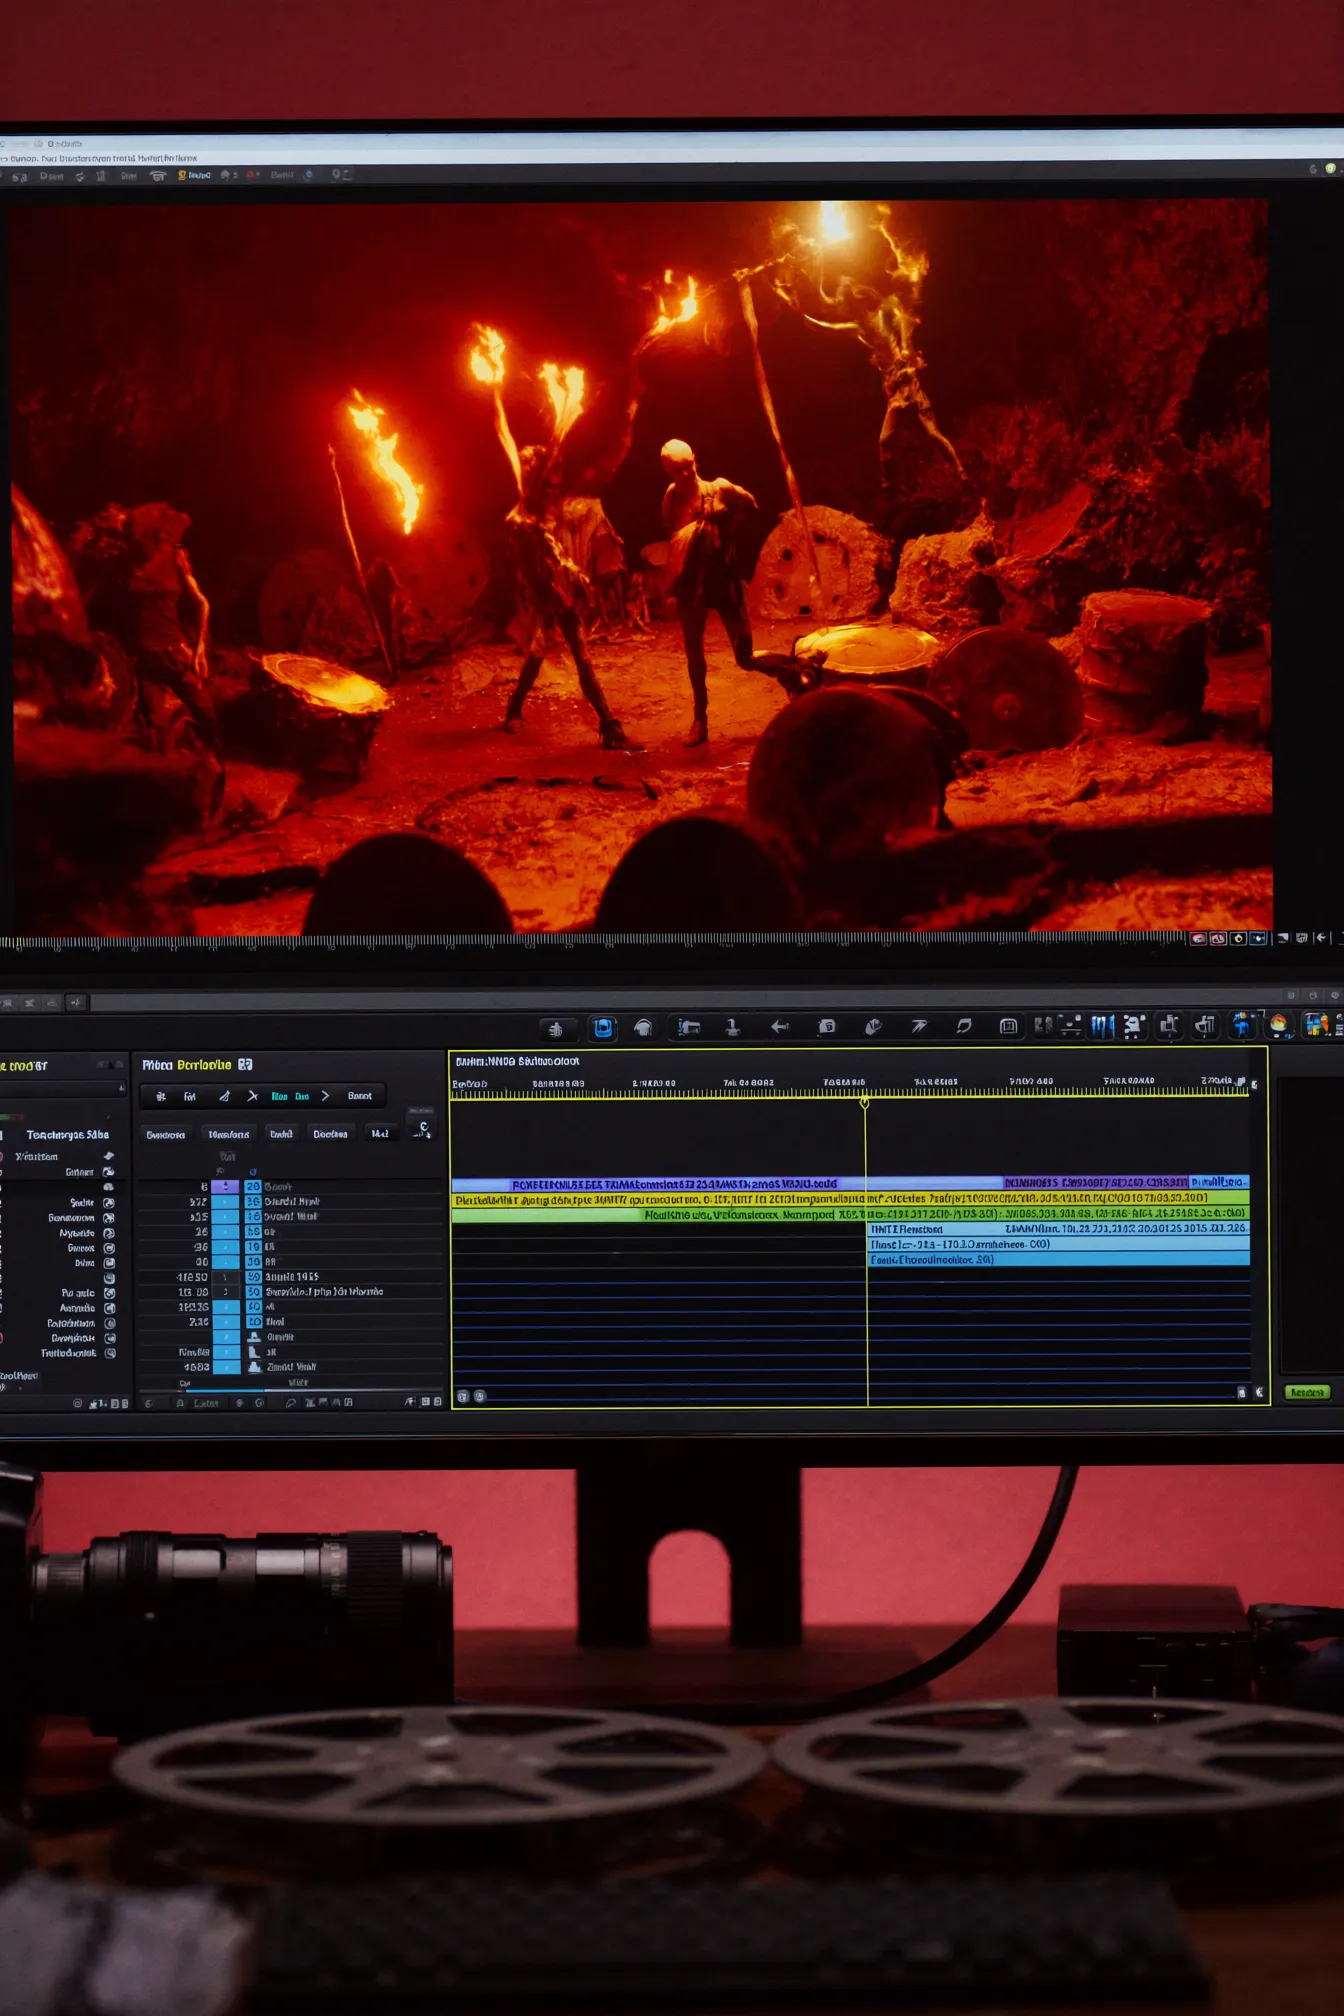Click the value box showing 16
This screenshot has height=2016, width=1344.
click(253, 1216)
